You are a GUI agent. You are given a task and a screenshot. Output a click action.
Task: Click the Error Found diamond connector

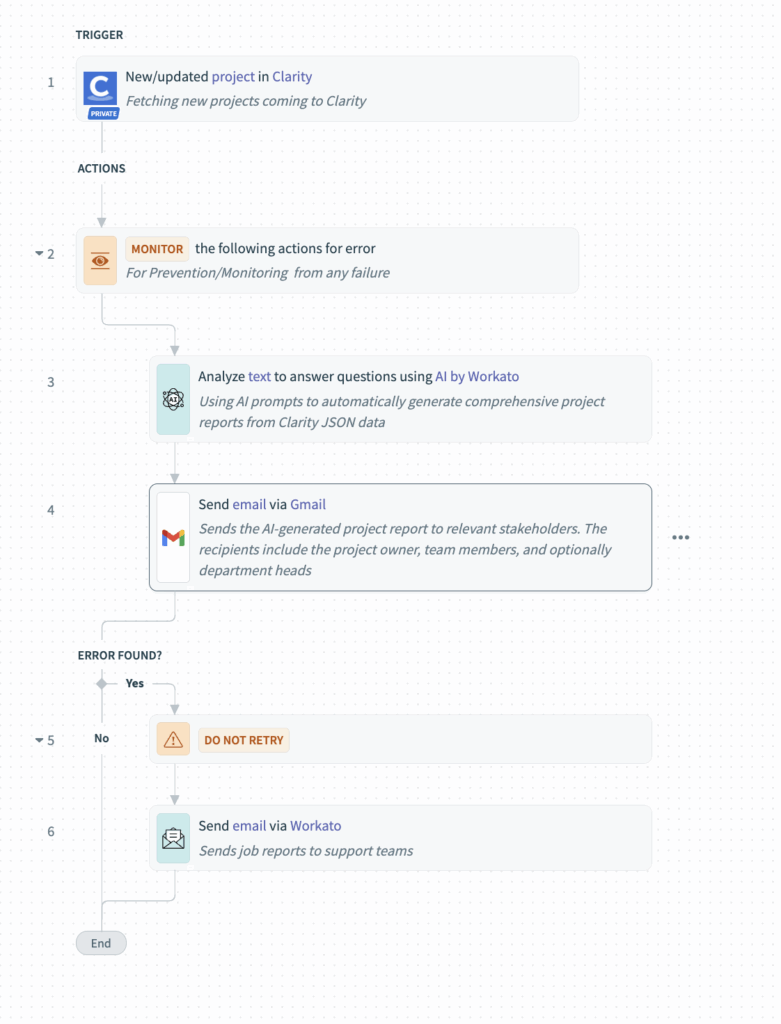pos(101,684)
